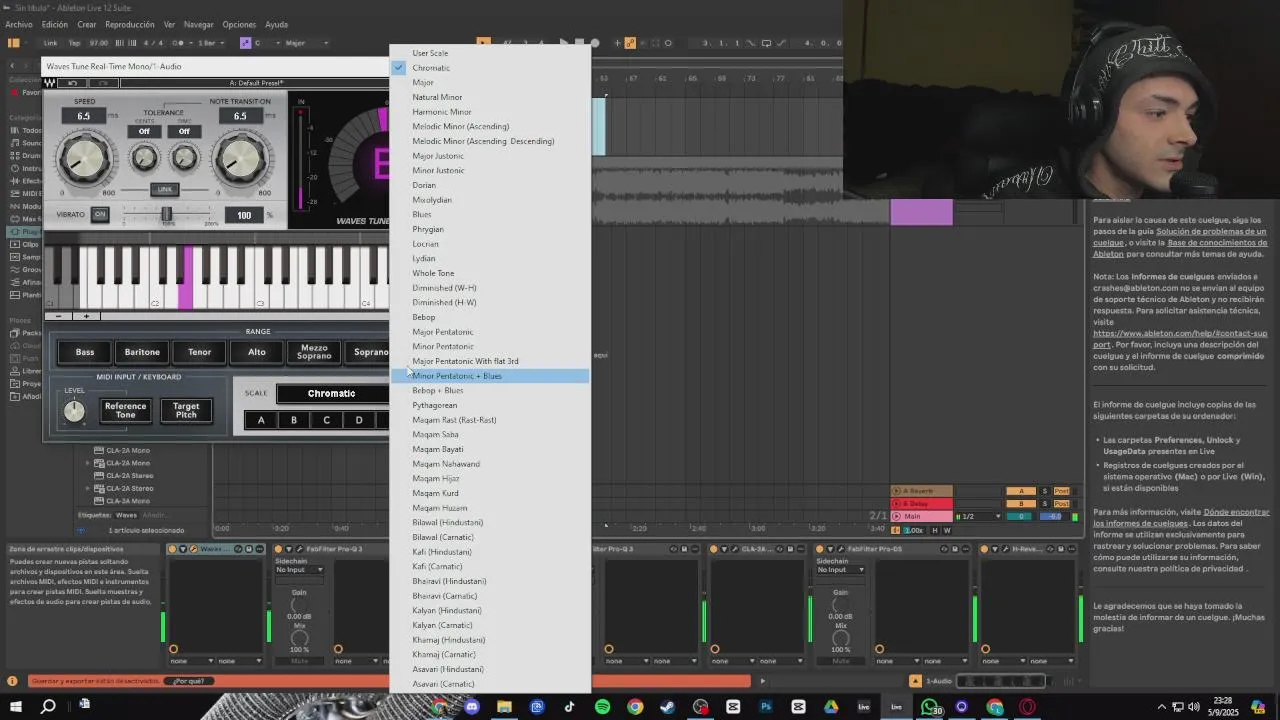Open the Steam icon in the taskbar
This screenshot has height=720, width=1280.
[x=667, y=707]
